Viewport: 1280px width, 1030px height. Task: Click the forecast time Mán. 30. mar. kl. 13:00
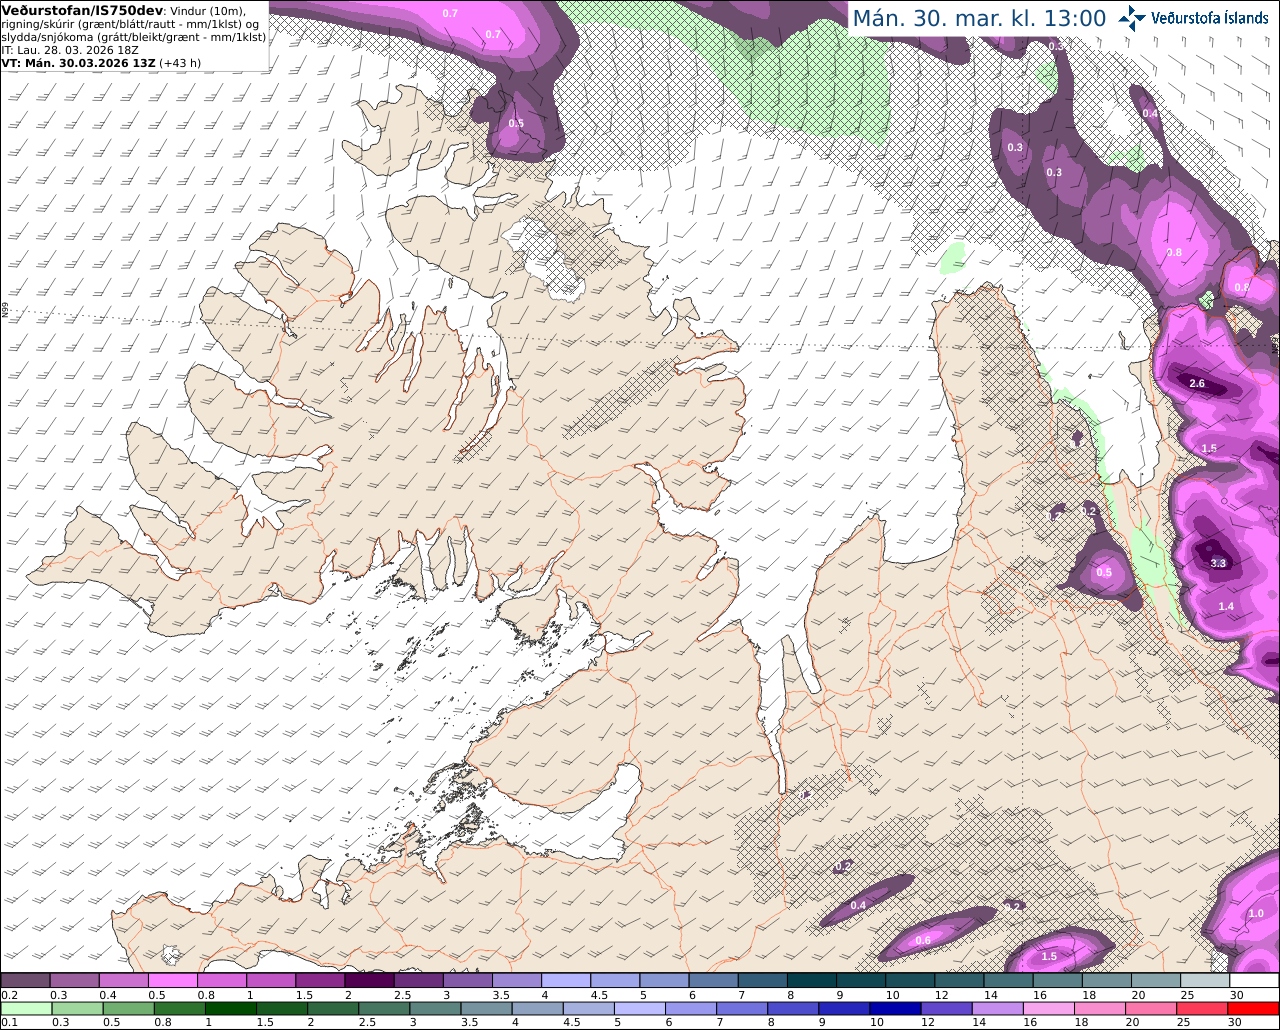(979, 18)
